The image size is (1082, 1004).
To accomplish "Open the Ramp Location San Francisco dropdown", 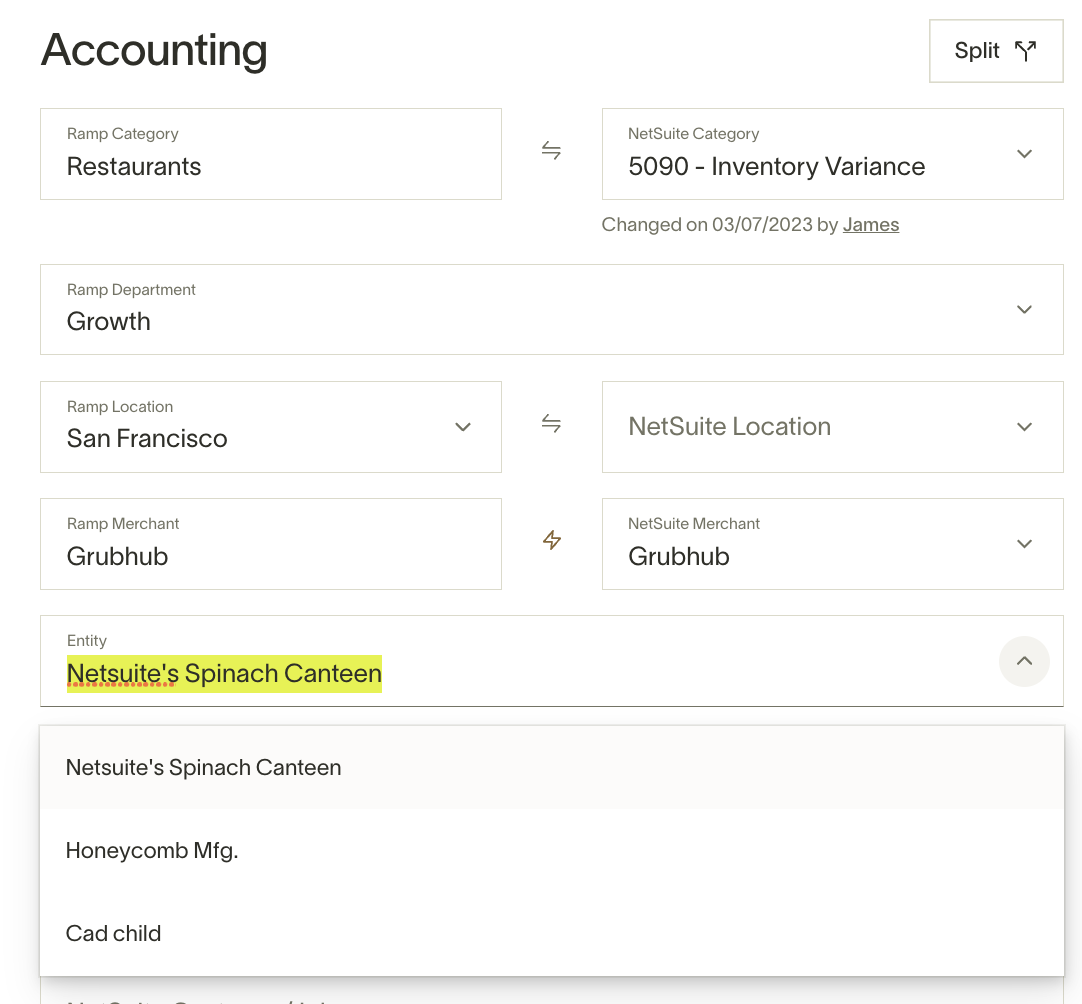I will point(270,427).
